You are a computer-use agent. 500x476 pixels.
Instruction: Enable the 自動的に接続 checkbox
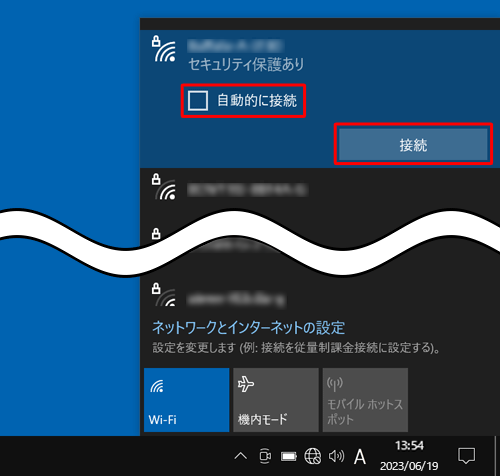tap(198, 100)
